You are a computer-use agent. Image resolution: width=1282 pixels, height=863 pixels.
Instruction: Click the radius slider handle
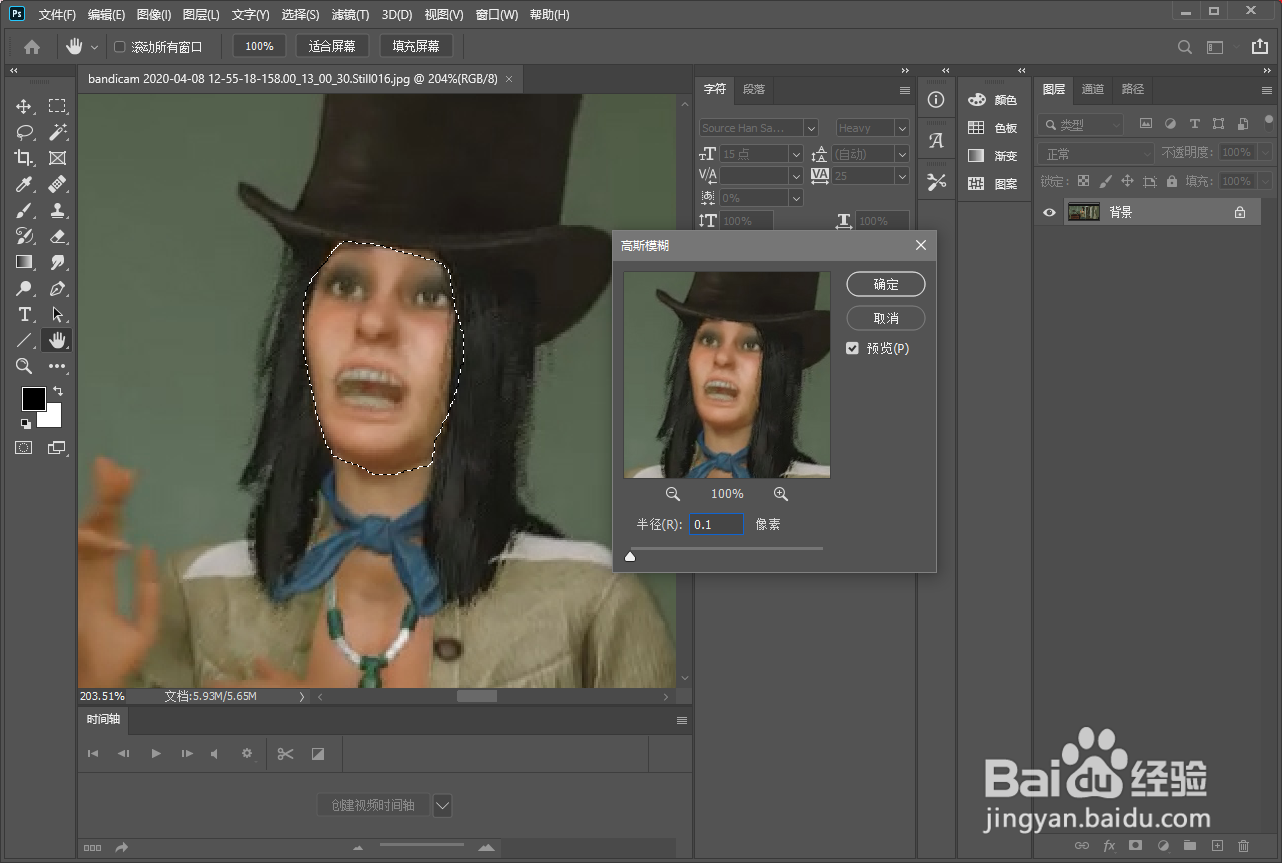click(630, 556)
